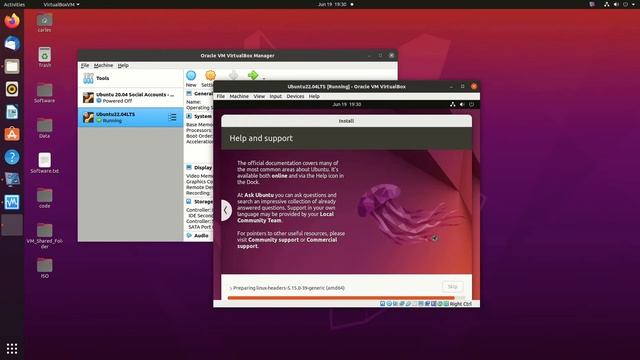Select Ubuntu 20.04 Social Accounts VM entry
Viewport: 640px width, 360px height.
pyautogui.click(x=130, y=98)
